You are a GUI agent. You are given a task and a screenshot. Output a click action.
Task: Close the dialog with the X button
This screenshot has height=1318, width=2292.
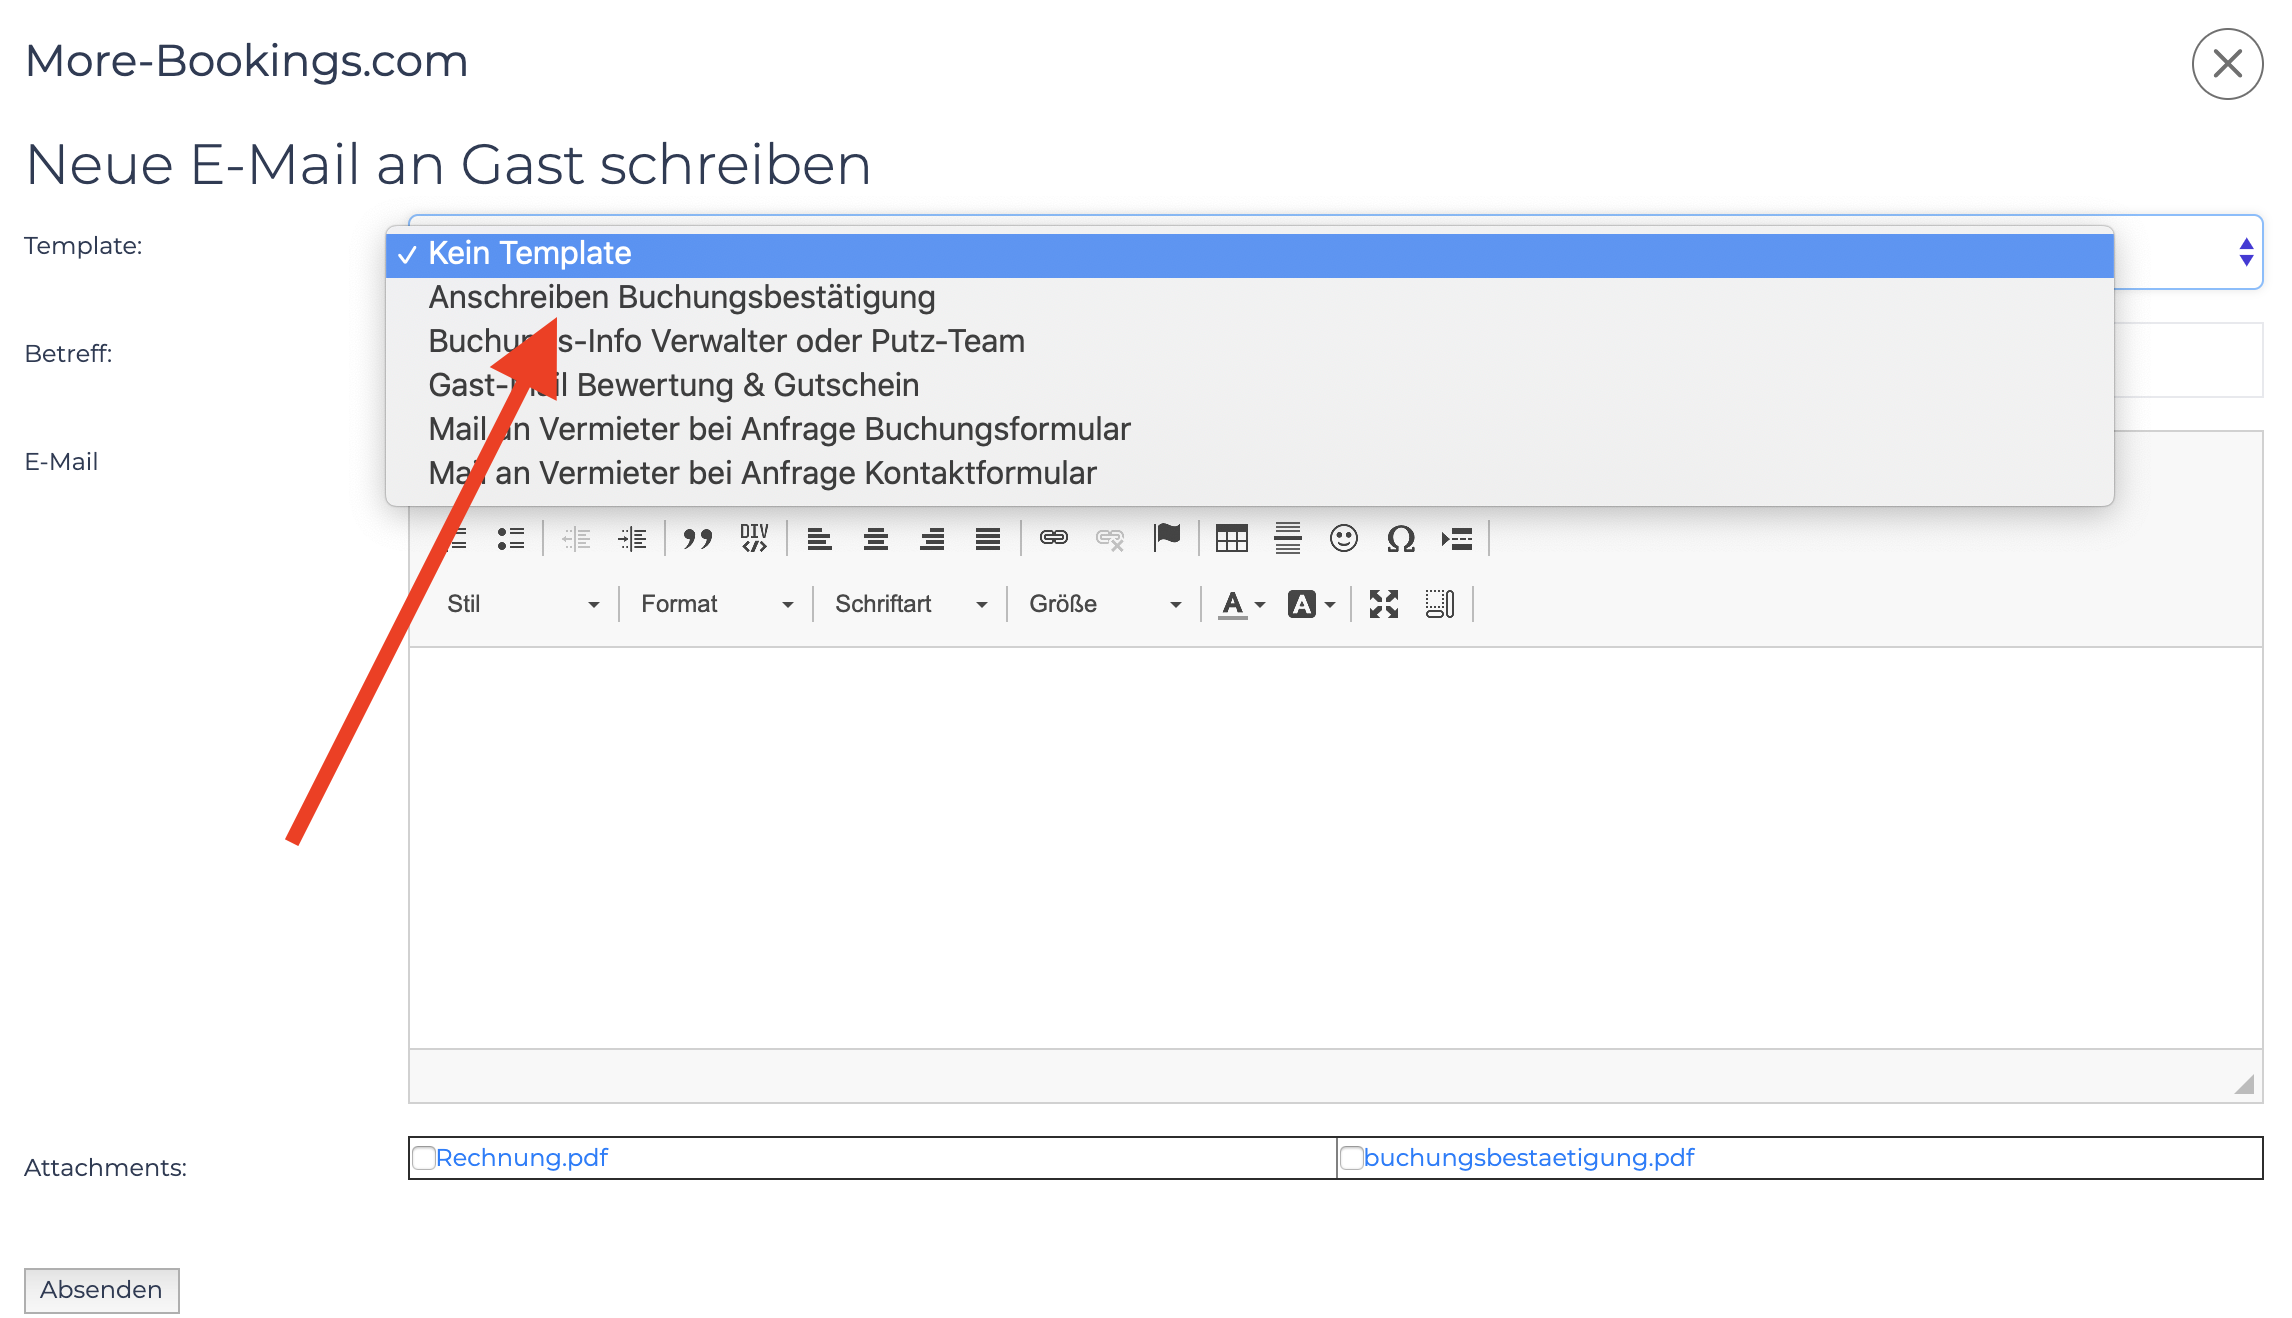(x=2227, y=64)
